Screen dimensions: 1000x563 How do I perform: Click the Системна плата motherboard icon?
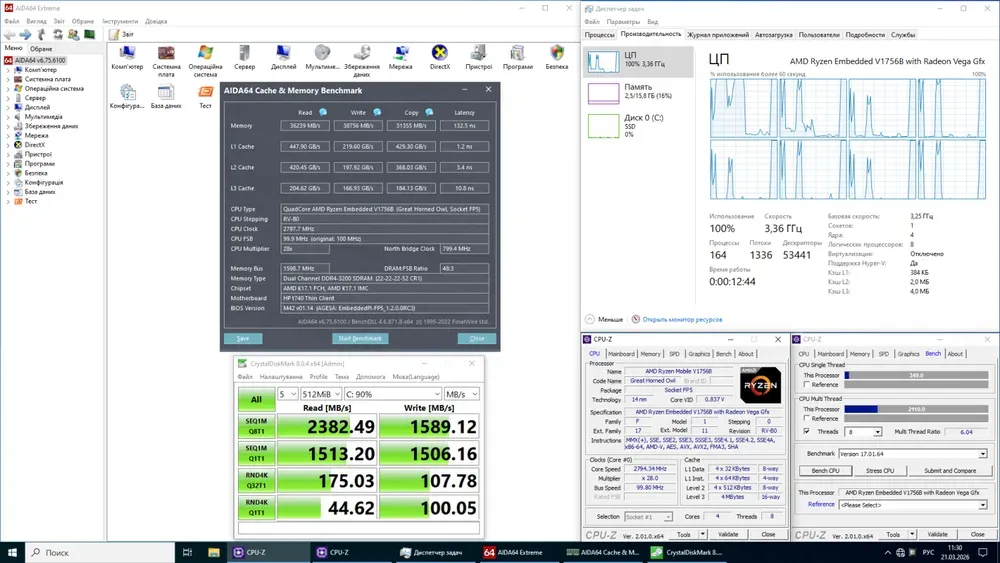(166, 54)
